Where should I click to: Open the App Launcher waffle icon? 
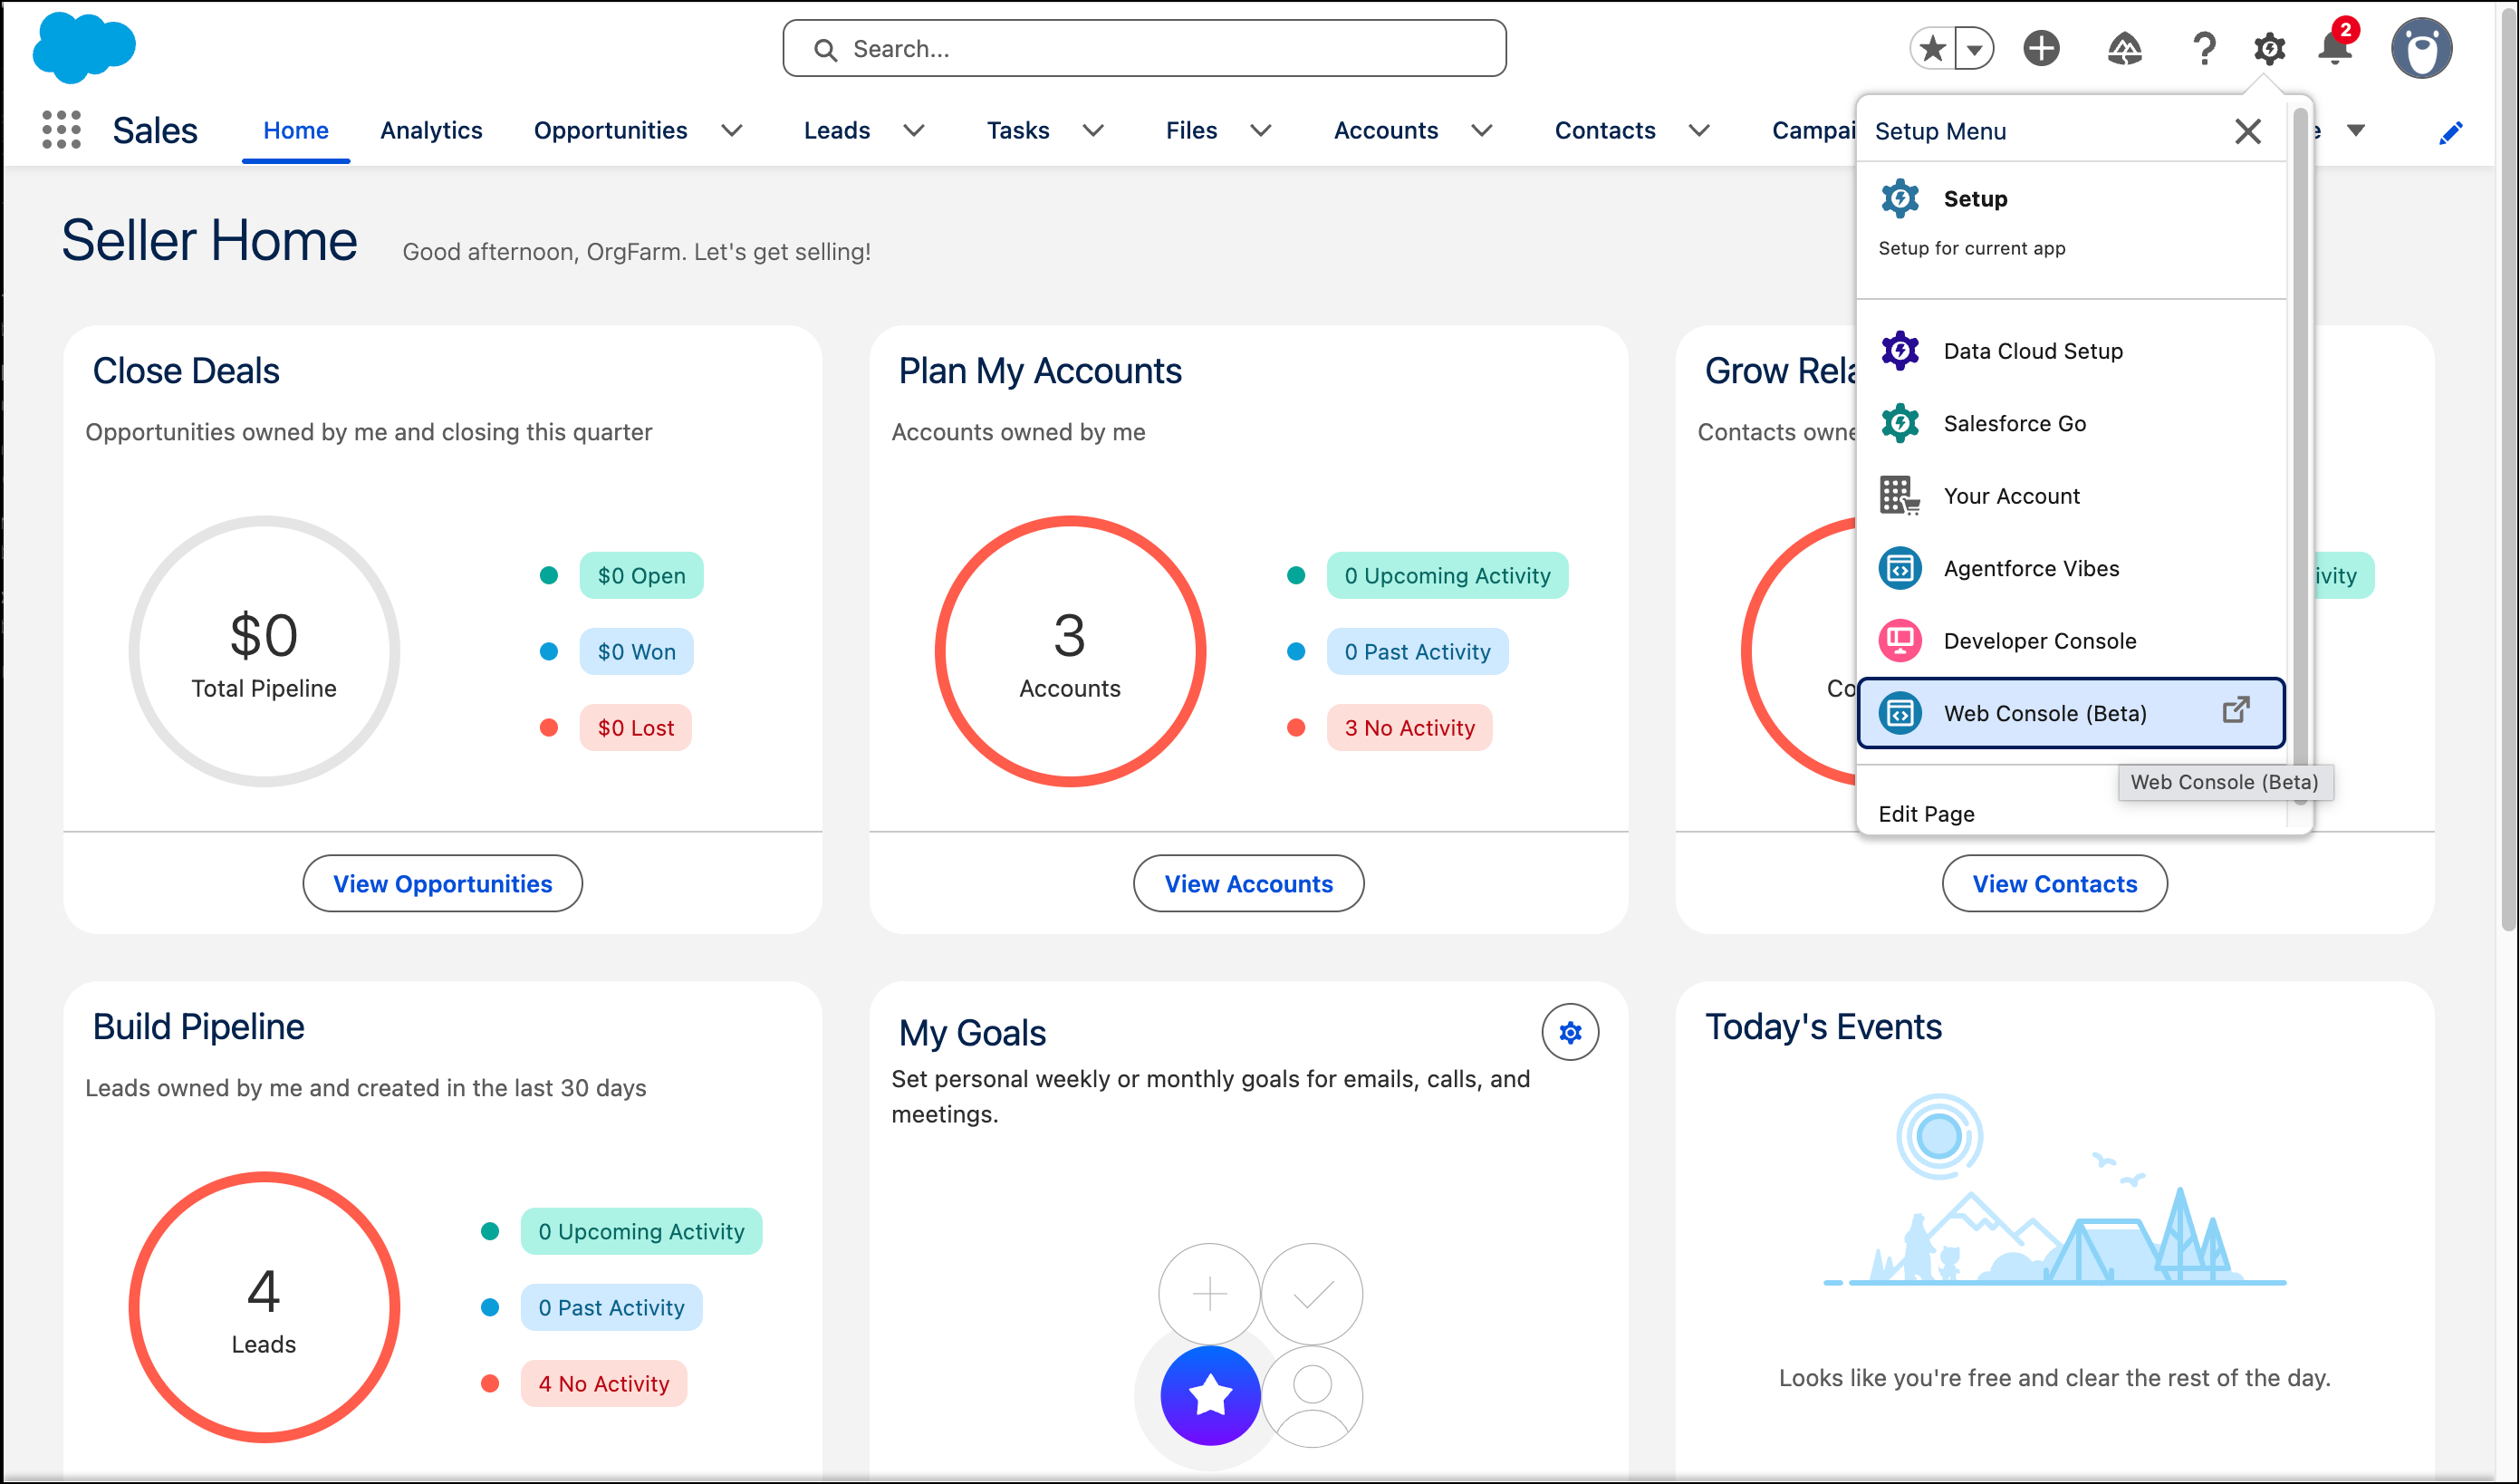tap(61, 130)
